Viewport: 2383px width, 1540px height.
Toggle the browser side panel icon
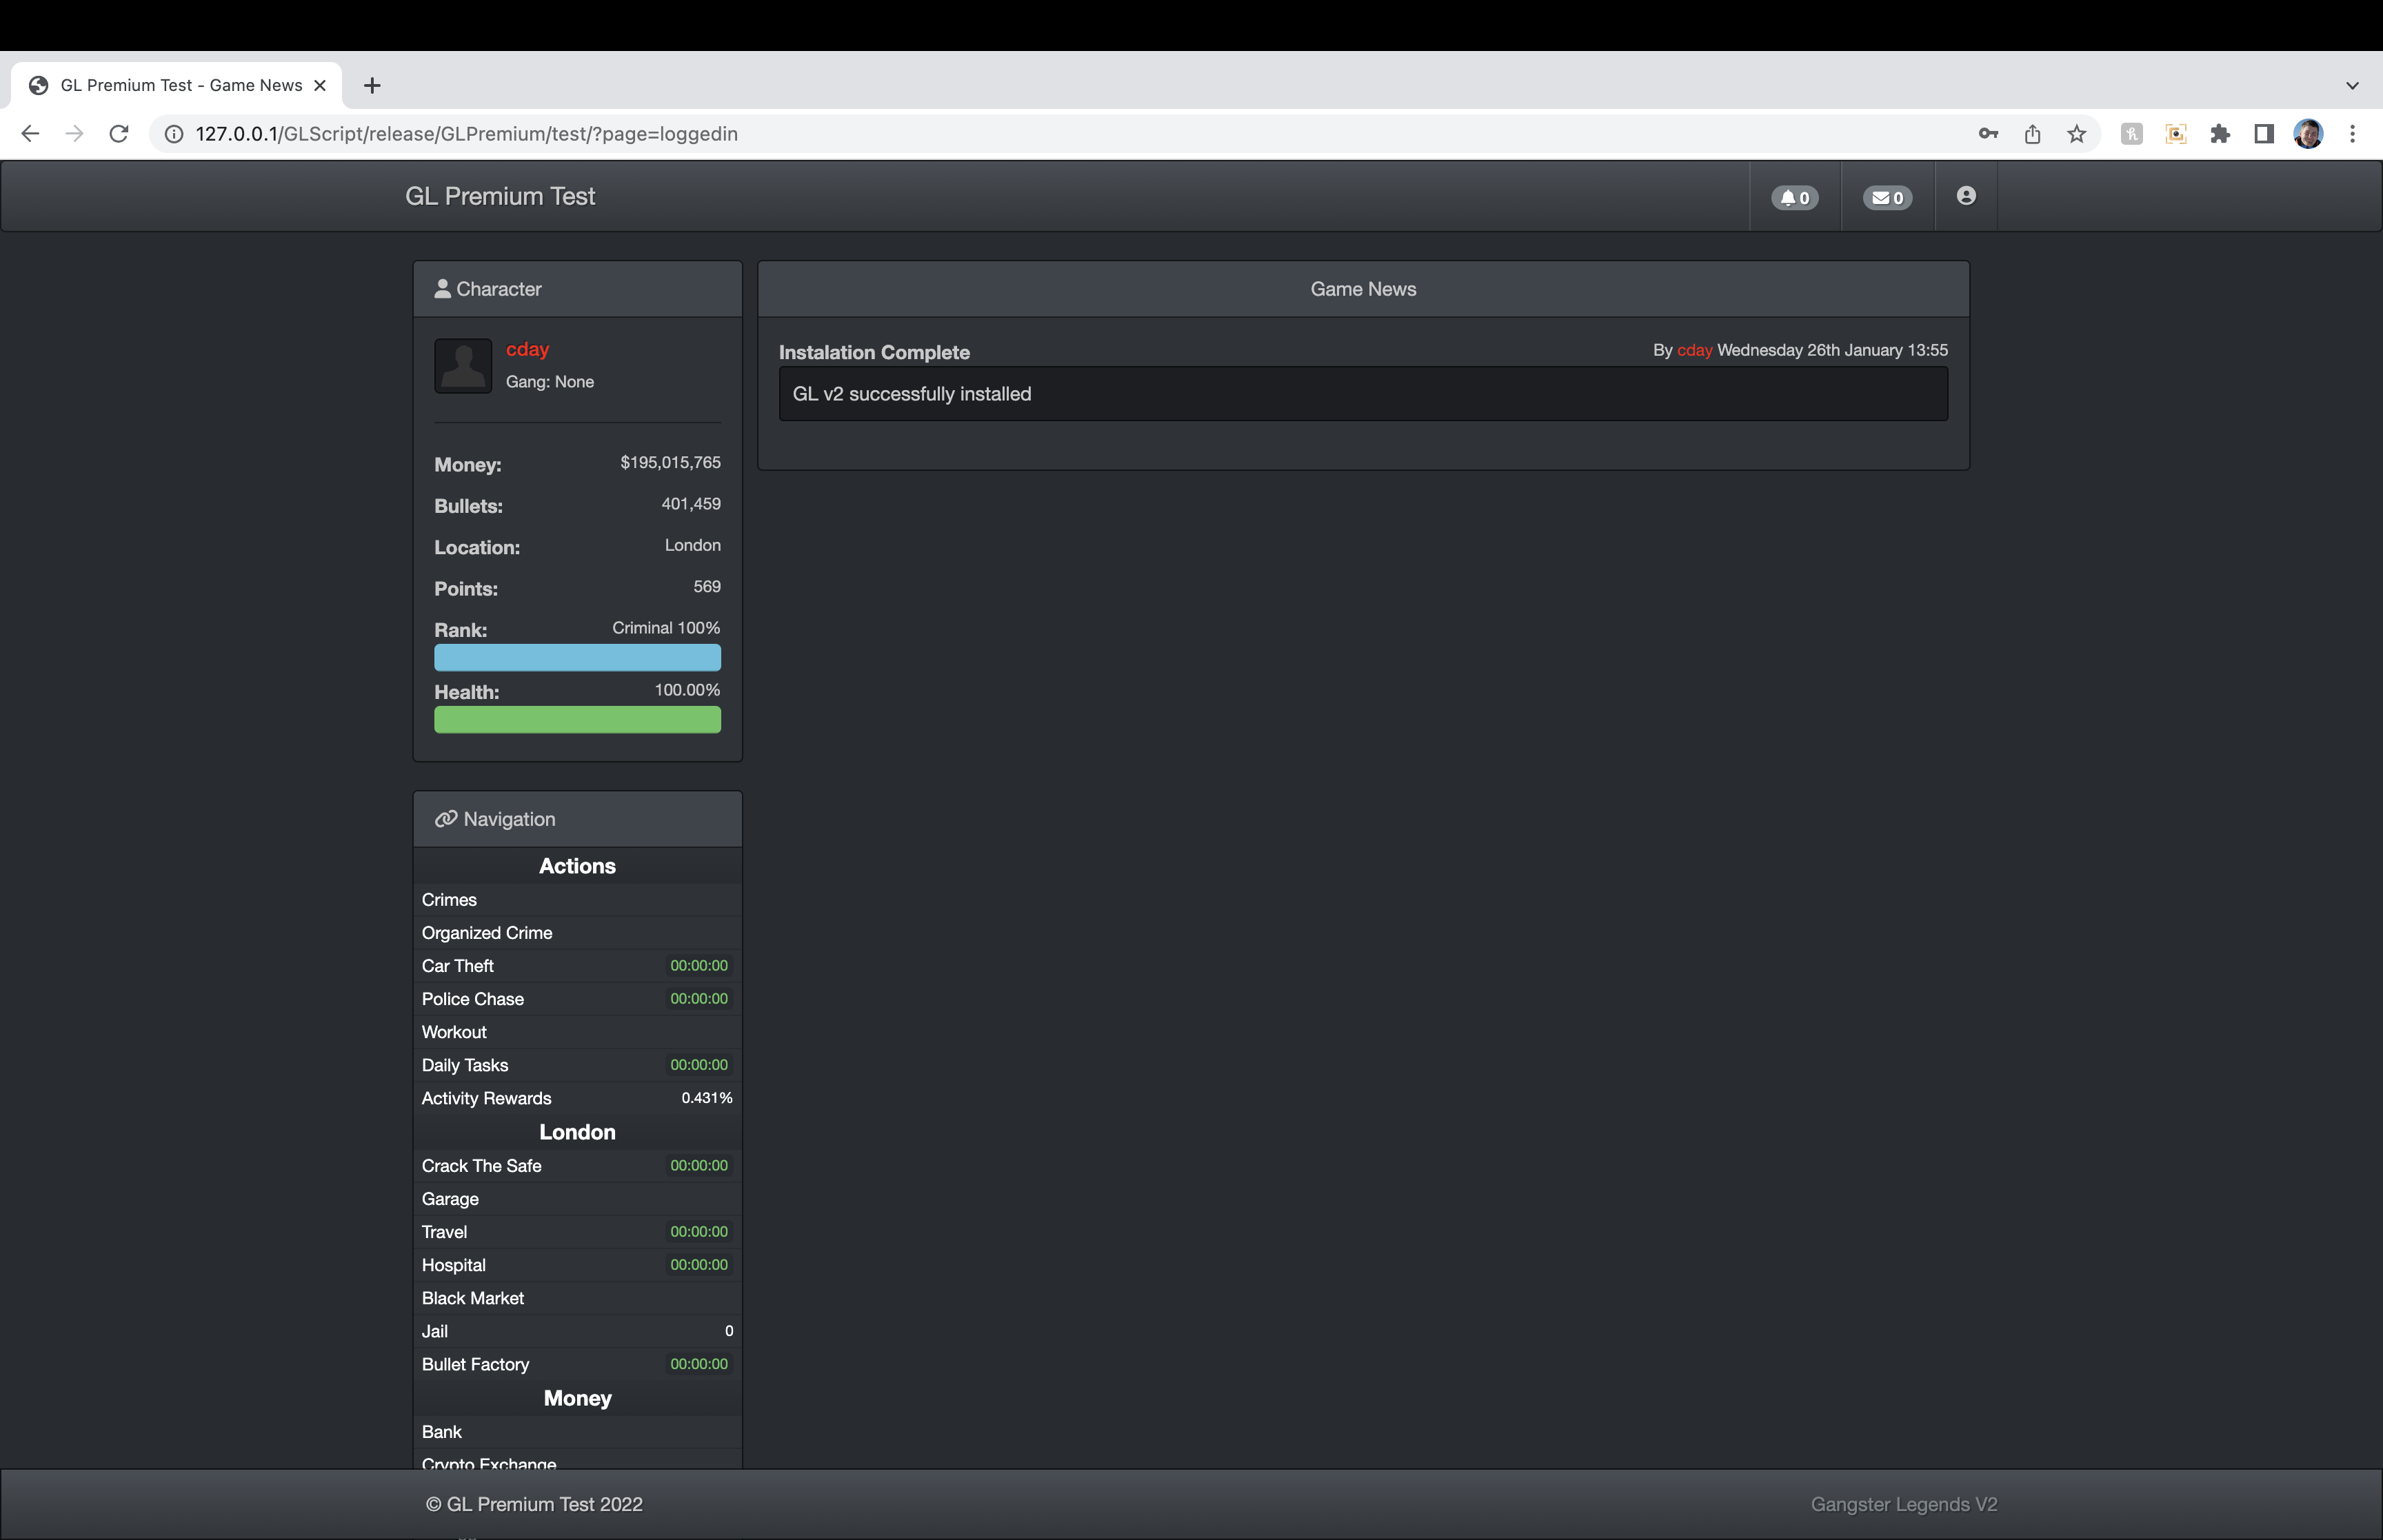[x=2264, y=133]
